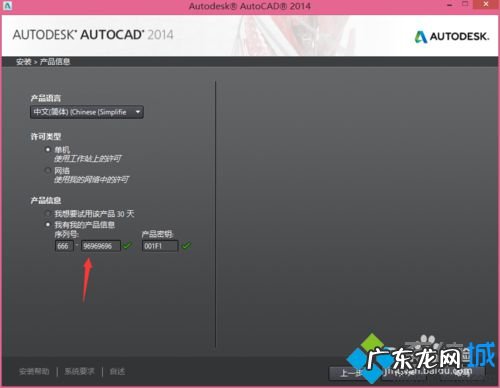
Task: Click the AutoCAD icon in the title bar
Action: tap(7, 5)
